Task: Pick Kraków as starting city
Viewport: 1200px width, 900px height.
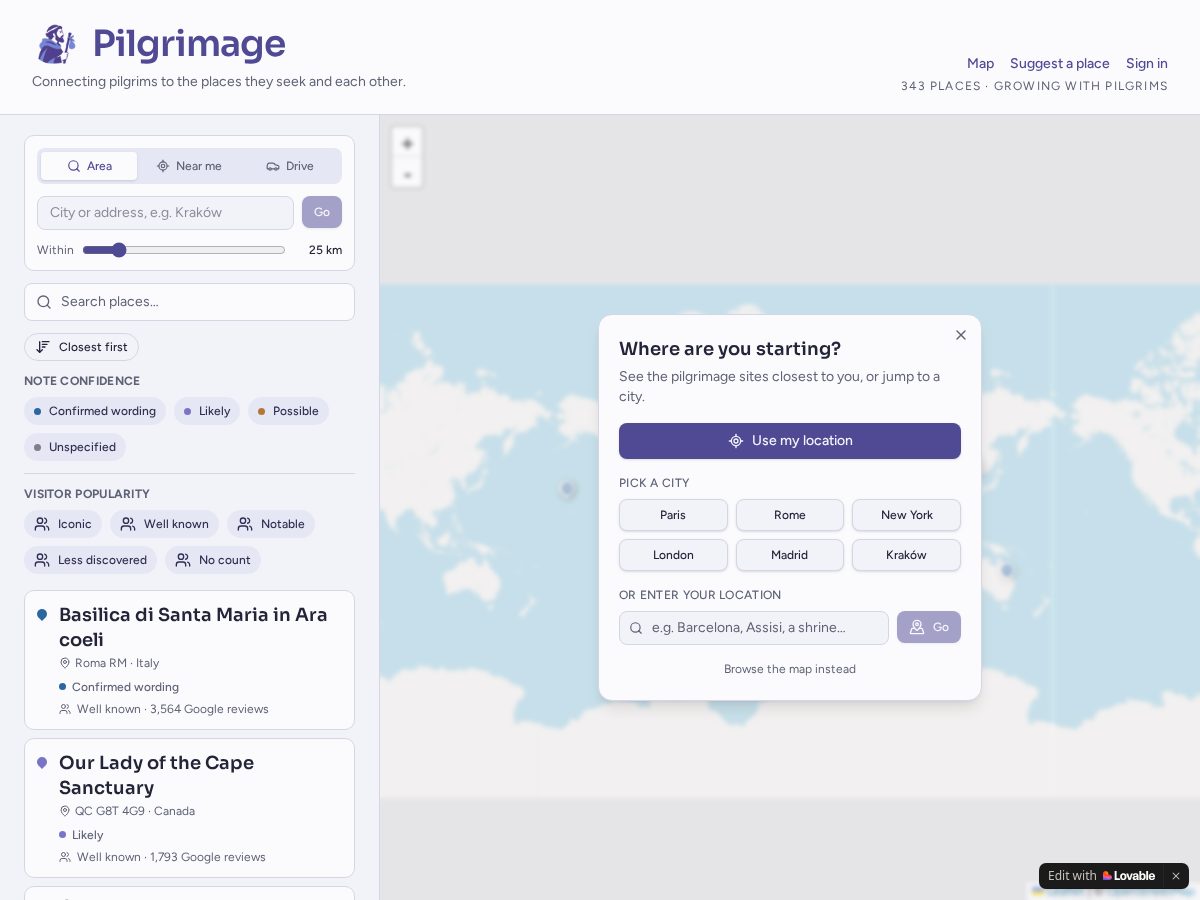Action: pyautogui.click(x=907, y=555)
